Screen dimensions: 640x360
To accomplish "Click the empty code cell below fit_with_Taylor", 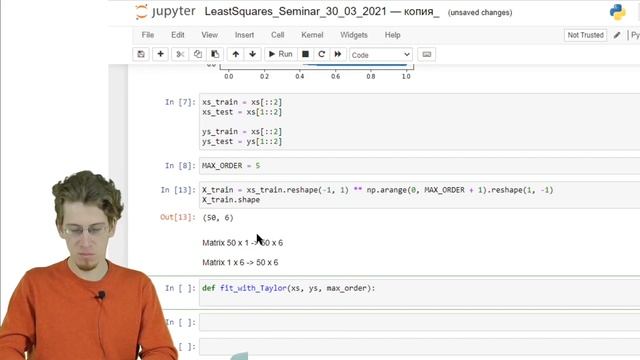I will click(x=420, y=322).
